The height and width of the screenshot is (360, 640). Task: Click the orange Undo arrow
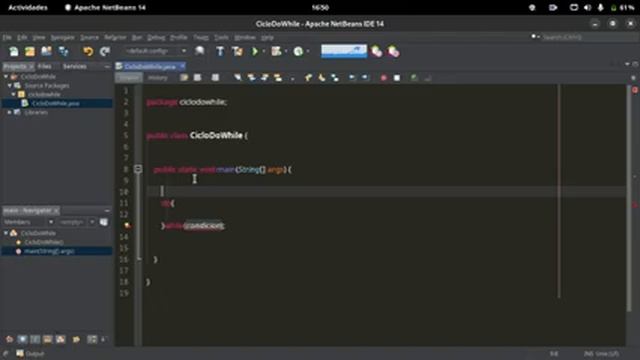click(x=88, y=51)
